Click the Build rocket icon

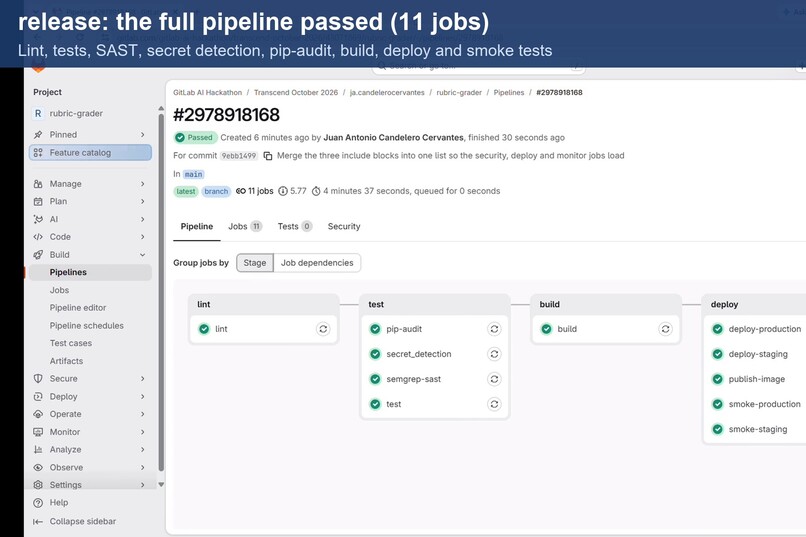point(38,255)
